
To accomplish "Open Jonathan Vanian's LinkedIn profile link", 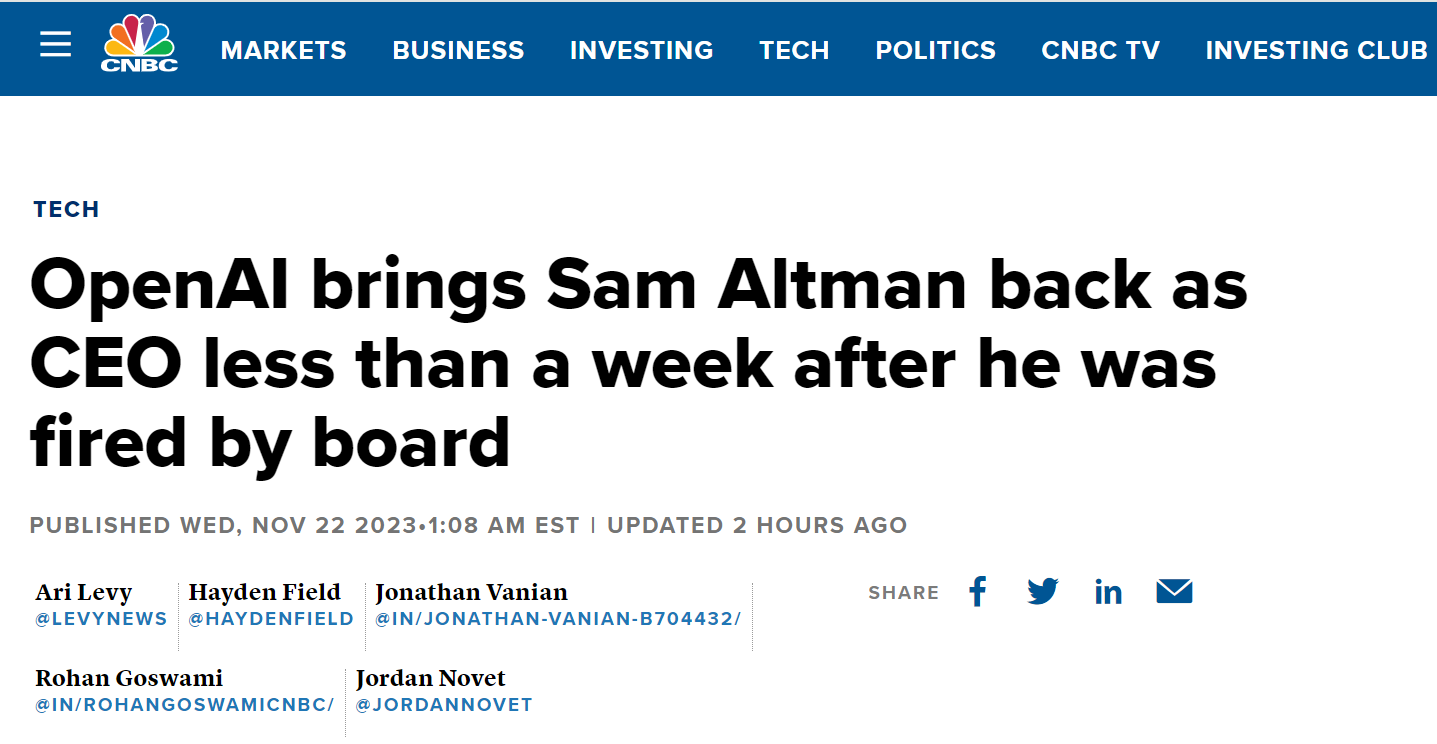I will coord(558,619).
